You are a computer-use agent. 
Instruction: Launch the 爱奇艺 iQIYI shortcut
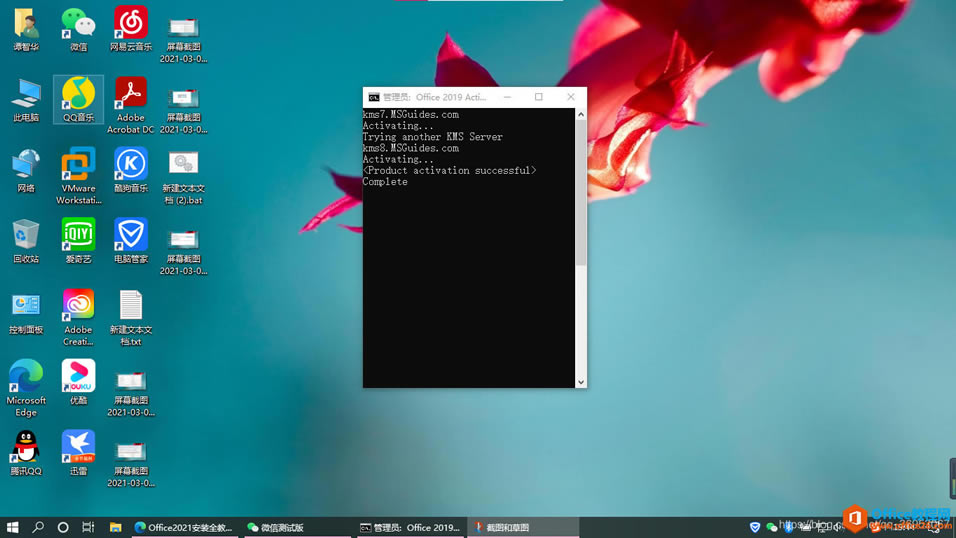(x=78, y=241)
